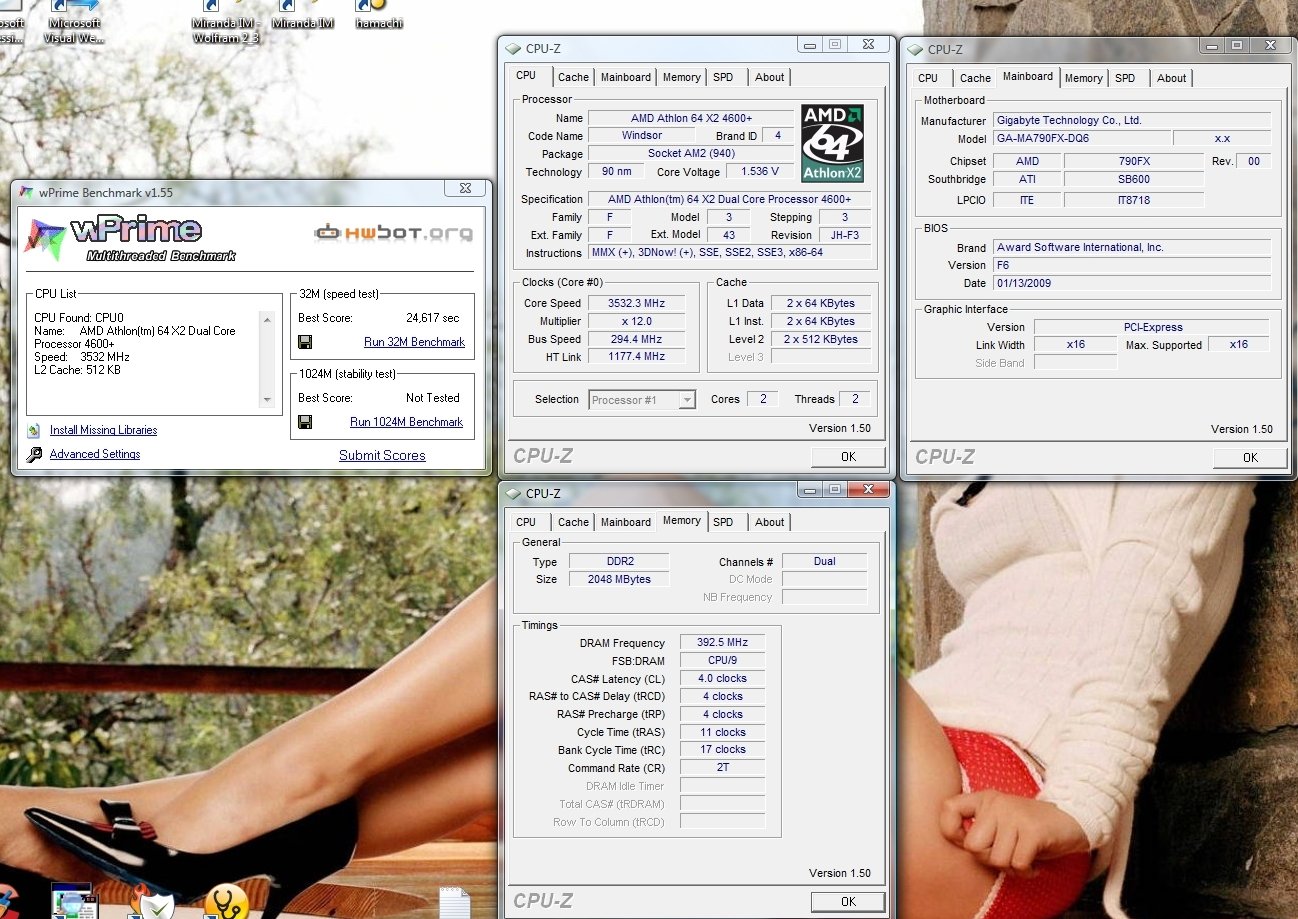Open the yellow stethoscope desktop icon
The image size is (1298, 919).
coord(227,902)
